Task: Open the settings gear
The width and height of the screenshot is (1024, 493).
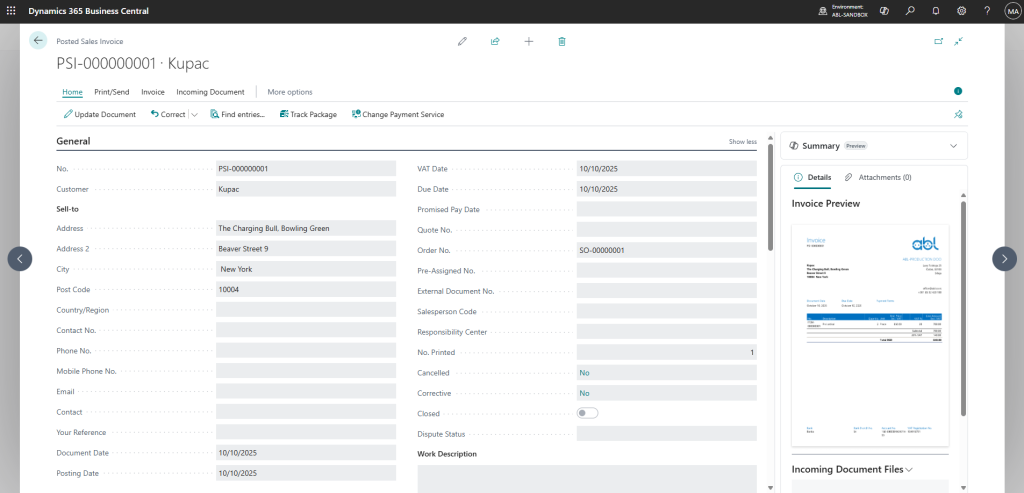Action: [961, 11]
